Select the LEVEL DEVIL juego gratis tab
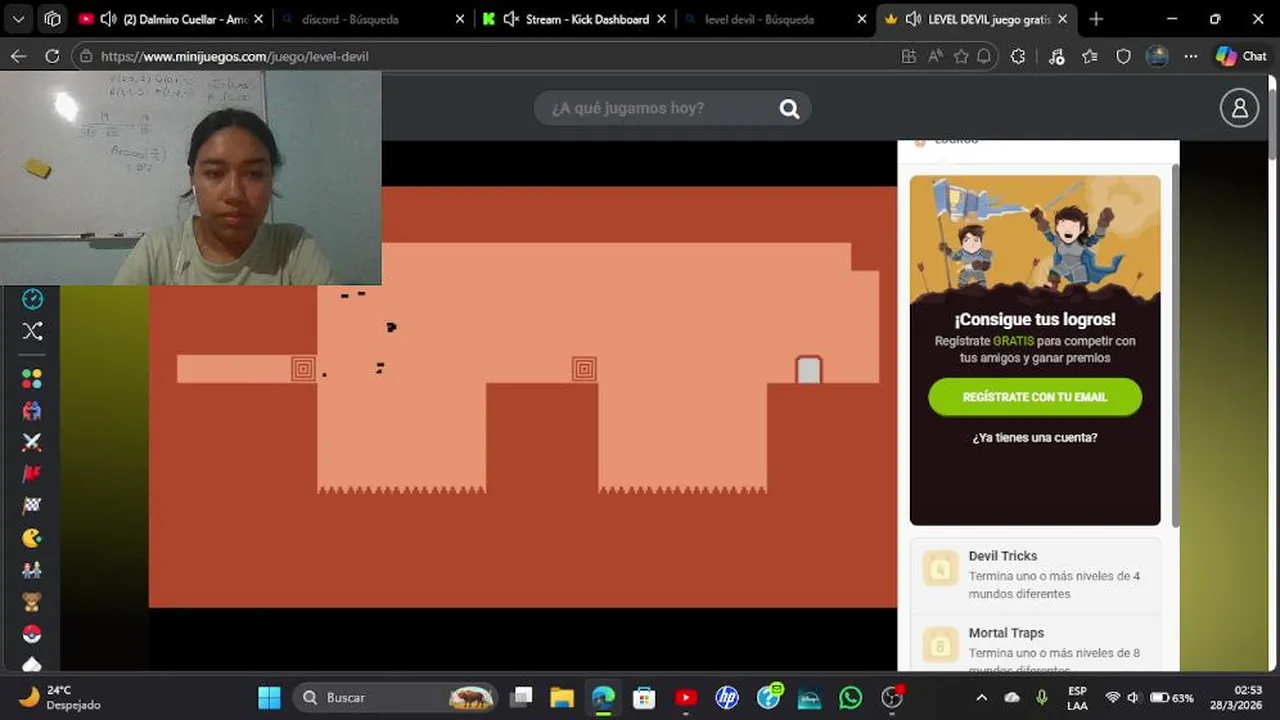 pos(976,19)
